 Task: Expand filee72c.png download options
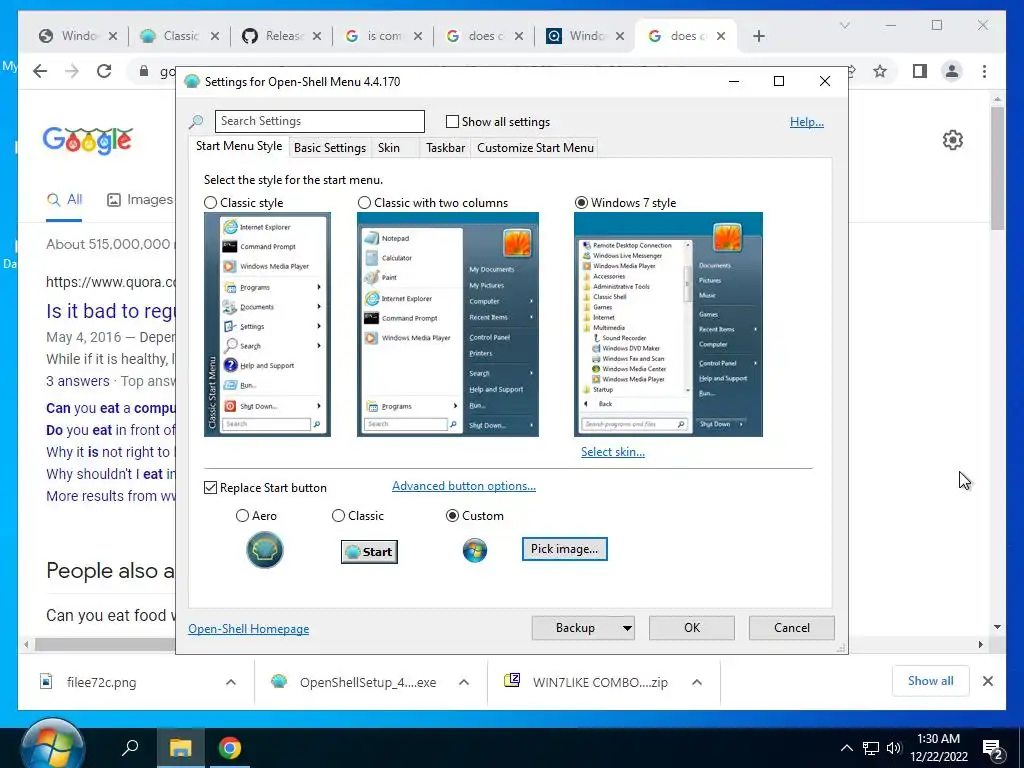click(231, 682)
